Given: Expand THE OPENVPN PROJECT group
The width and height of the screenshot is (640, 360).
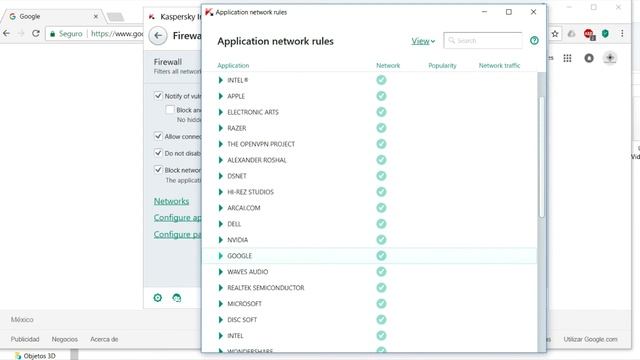Looking at the screenshot, I should (221, 144).
